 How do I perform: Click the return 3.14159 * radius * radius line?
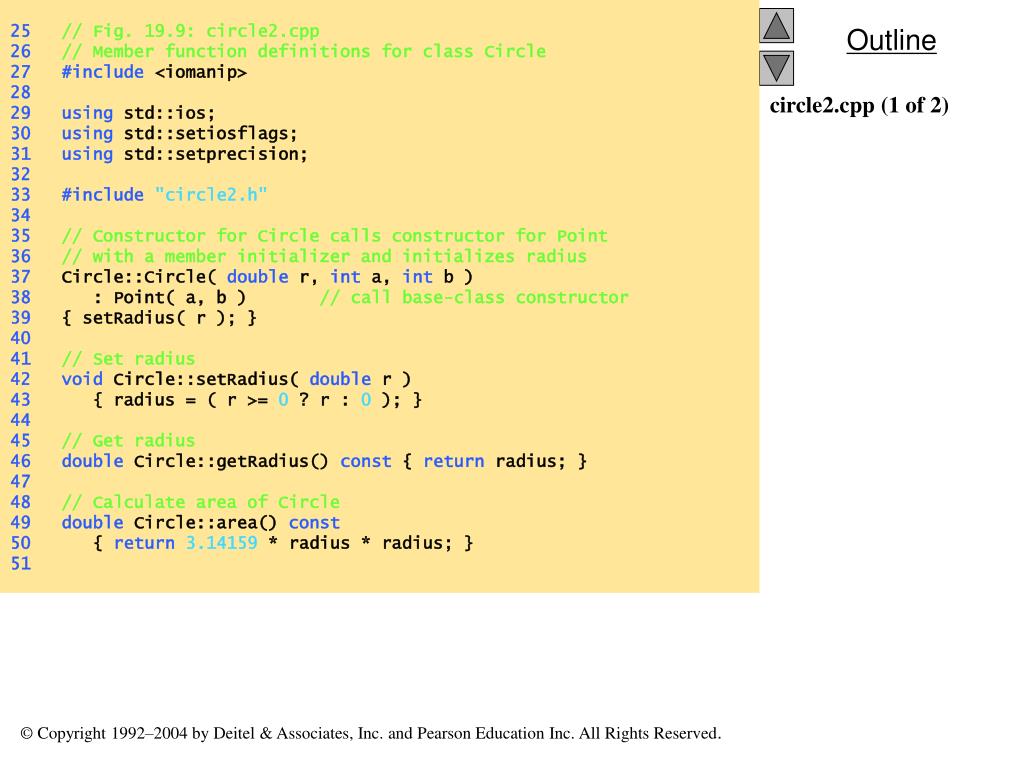283,543
